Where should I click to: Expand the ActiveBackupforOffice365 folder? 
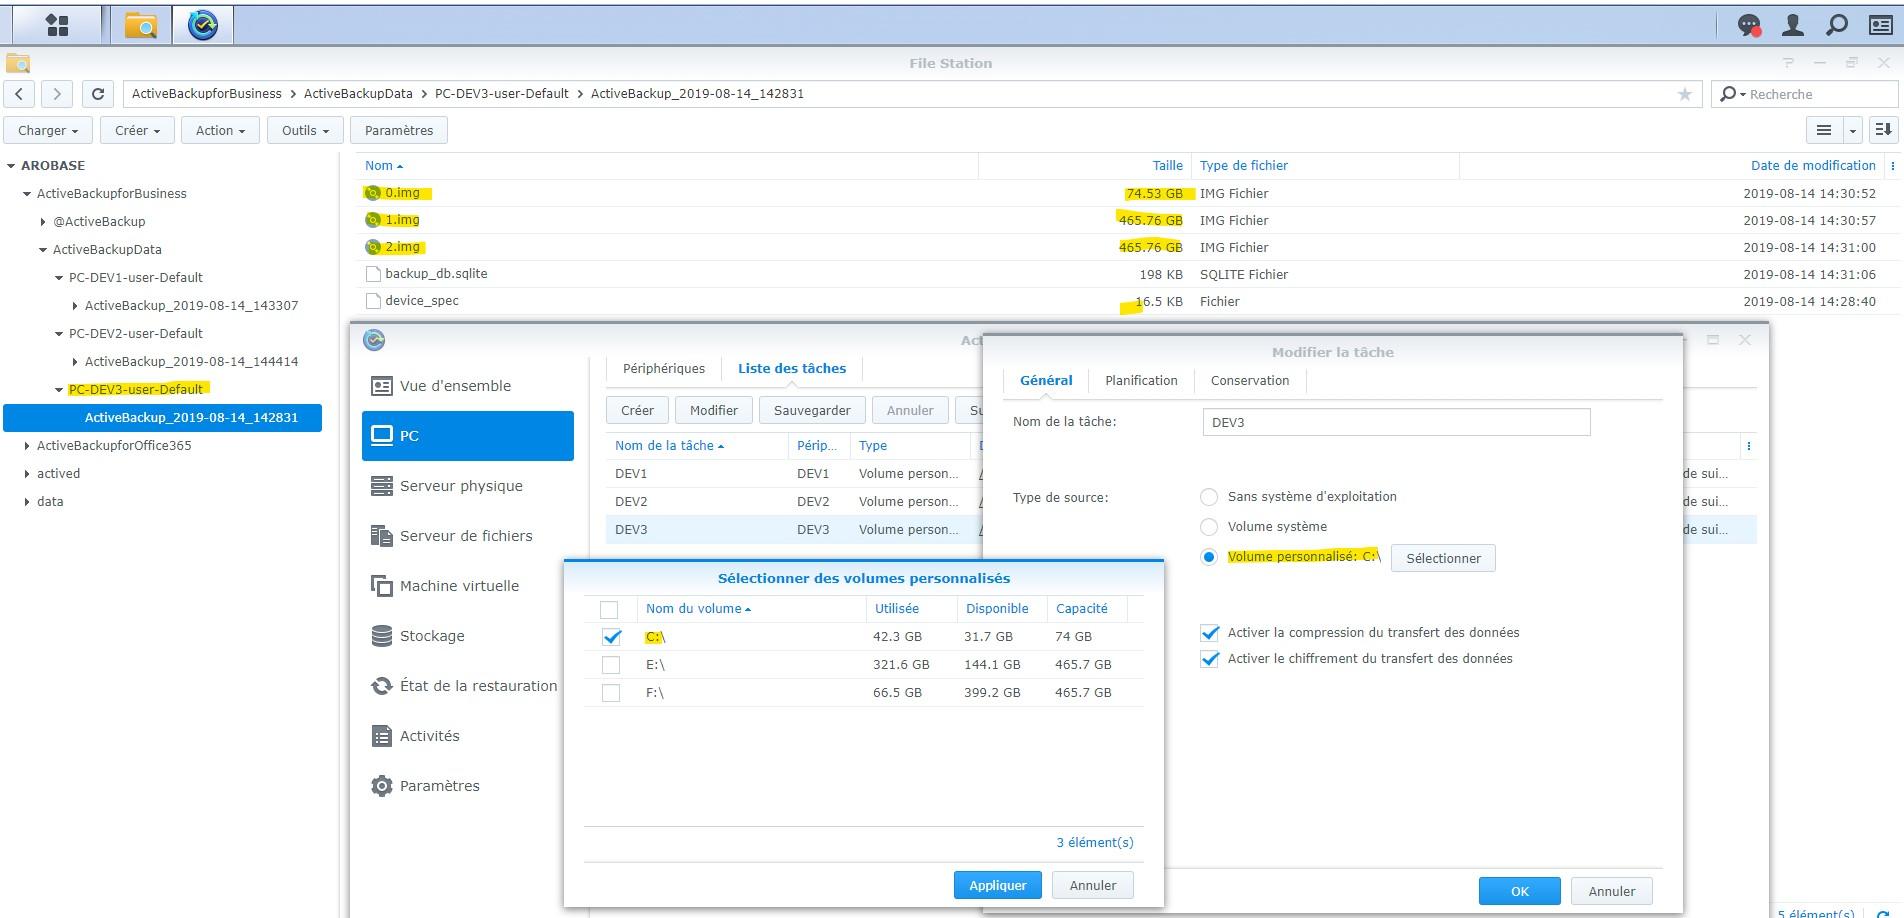point(27,446)
